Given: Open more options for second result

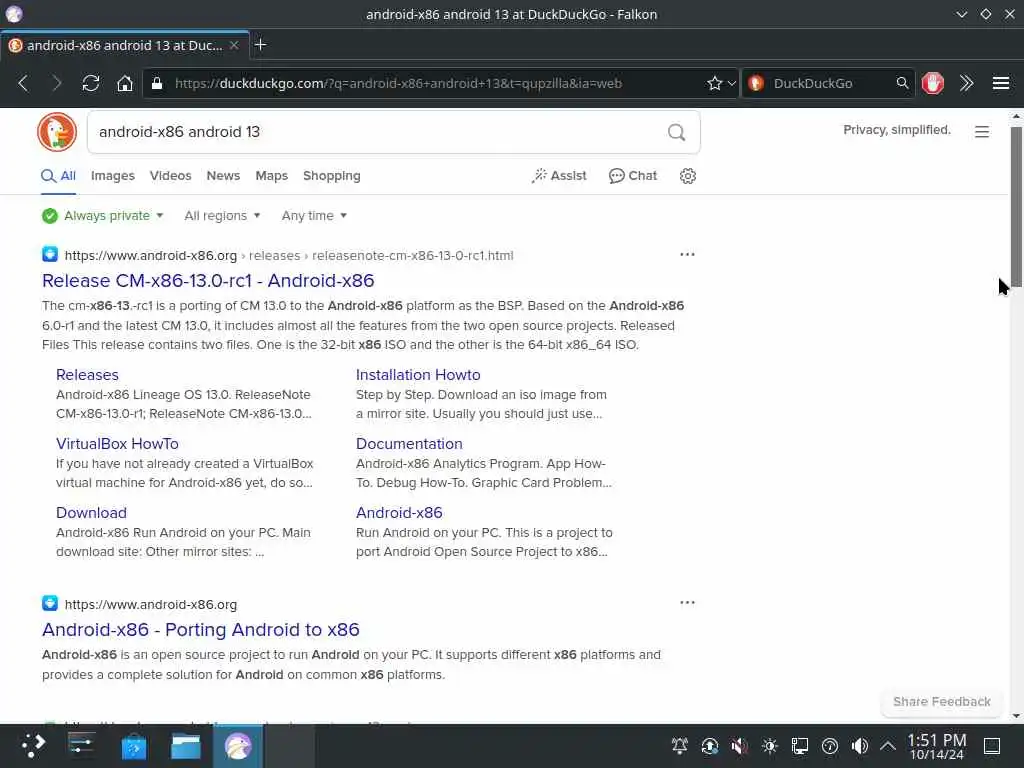Looking at the screenshot, I should [x=687, y=602].
